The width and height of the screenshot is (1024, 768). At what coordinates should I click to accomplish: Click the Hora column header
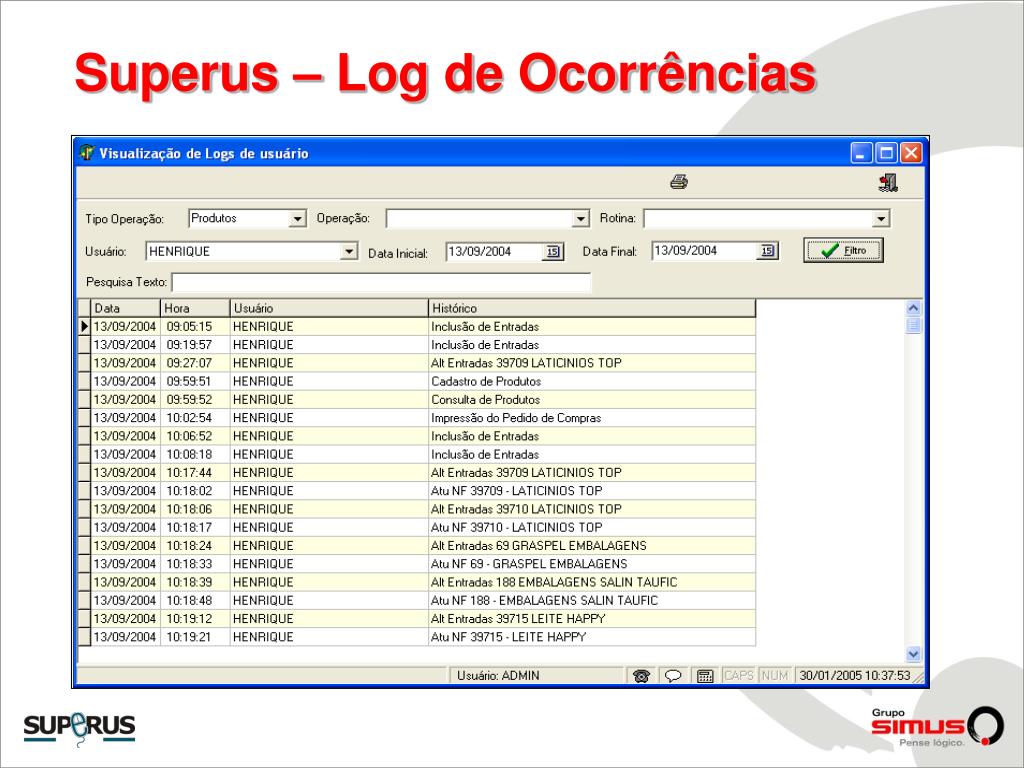tap(195, 308)
